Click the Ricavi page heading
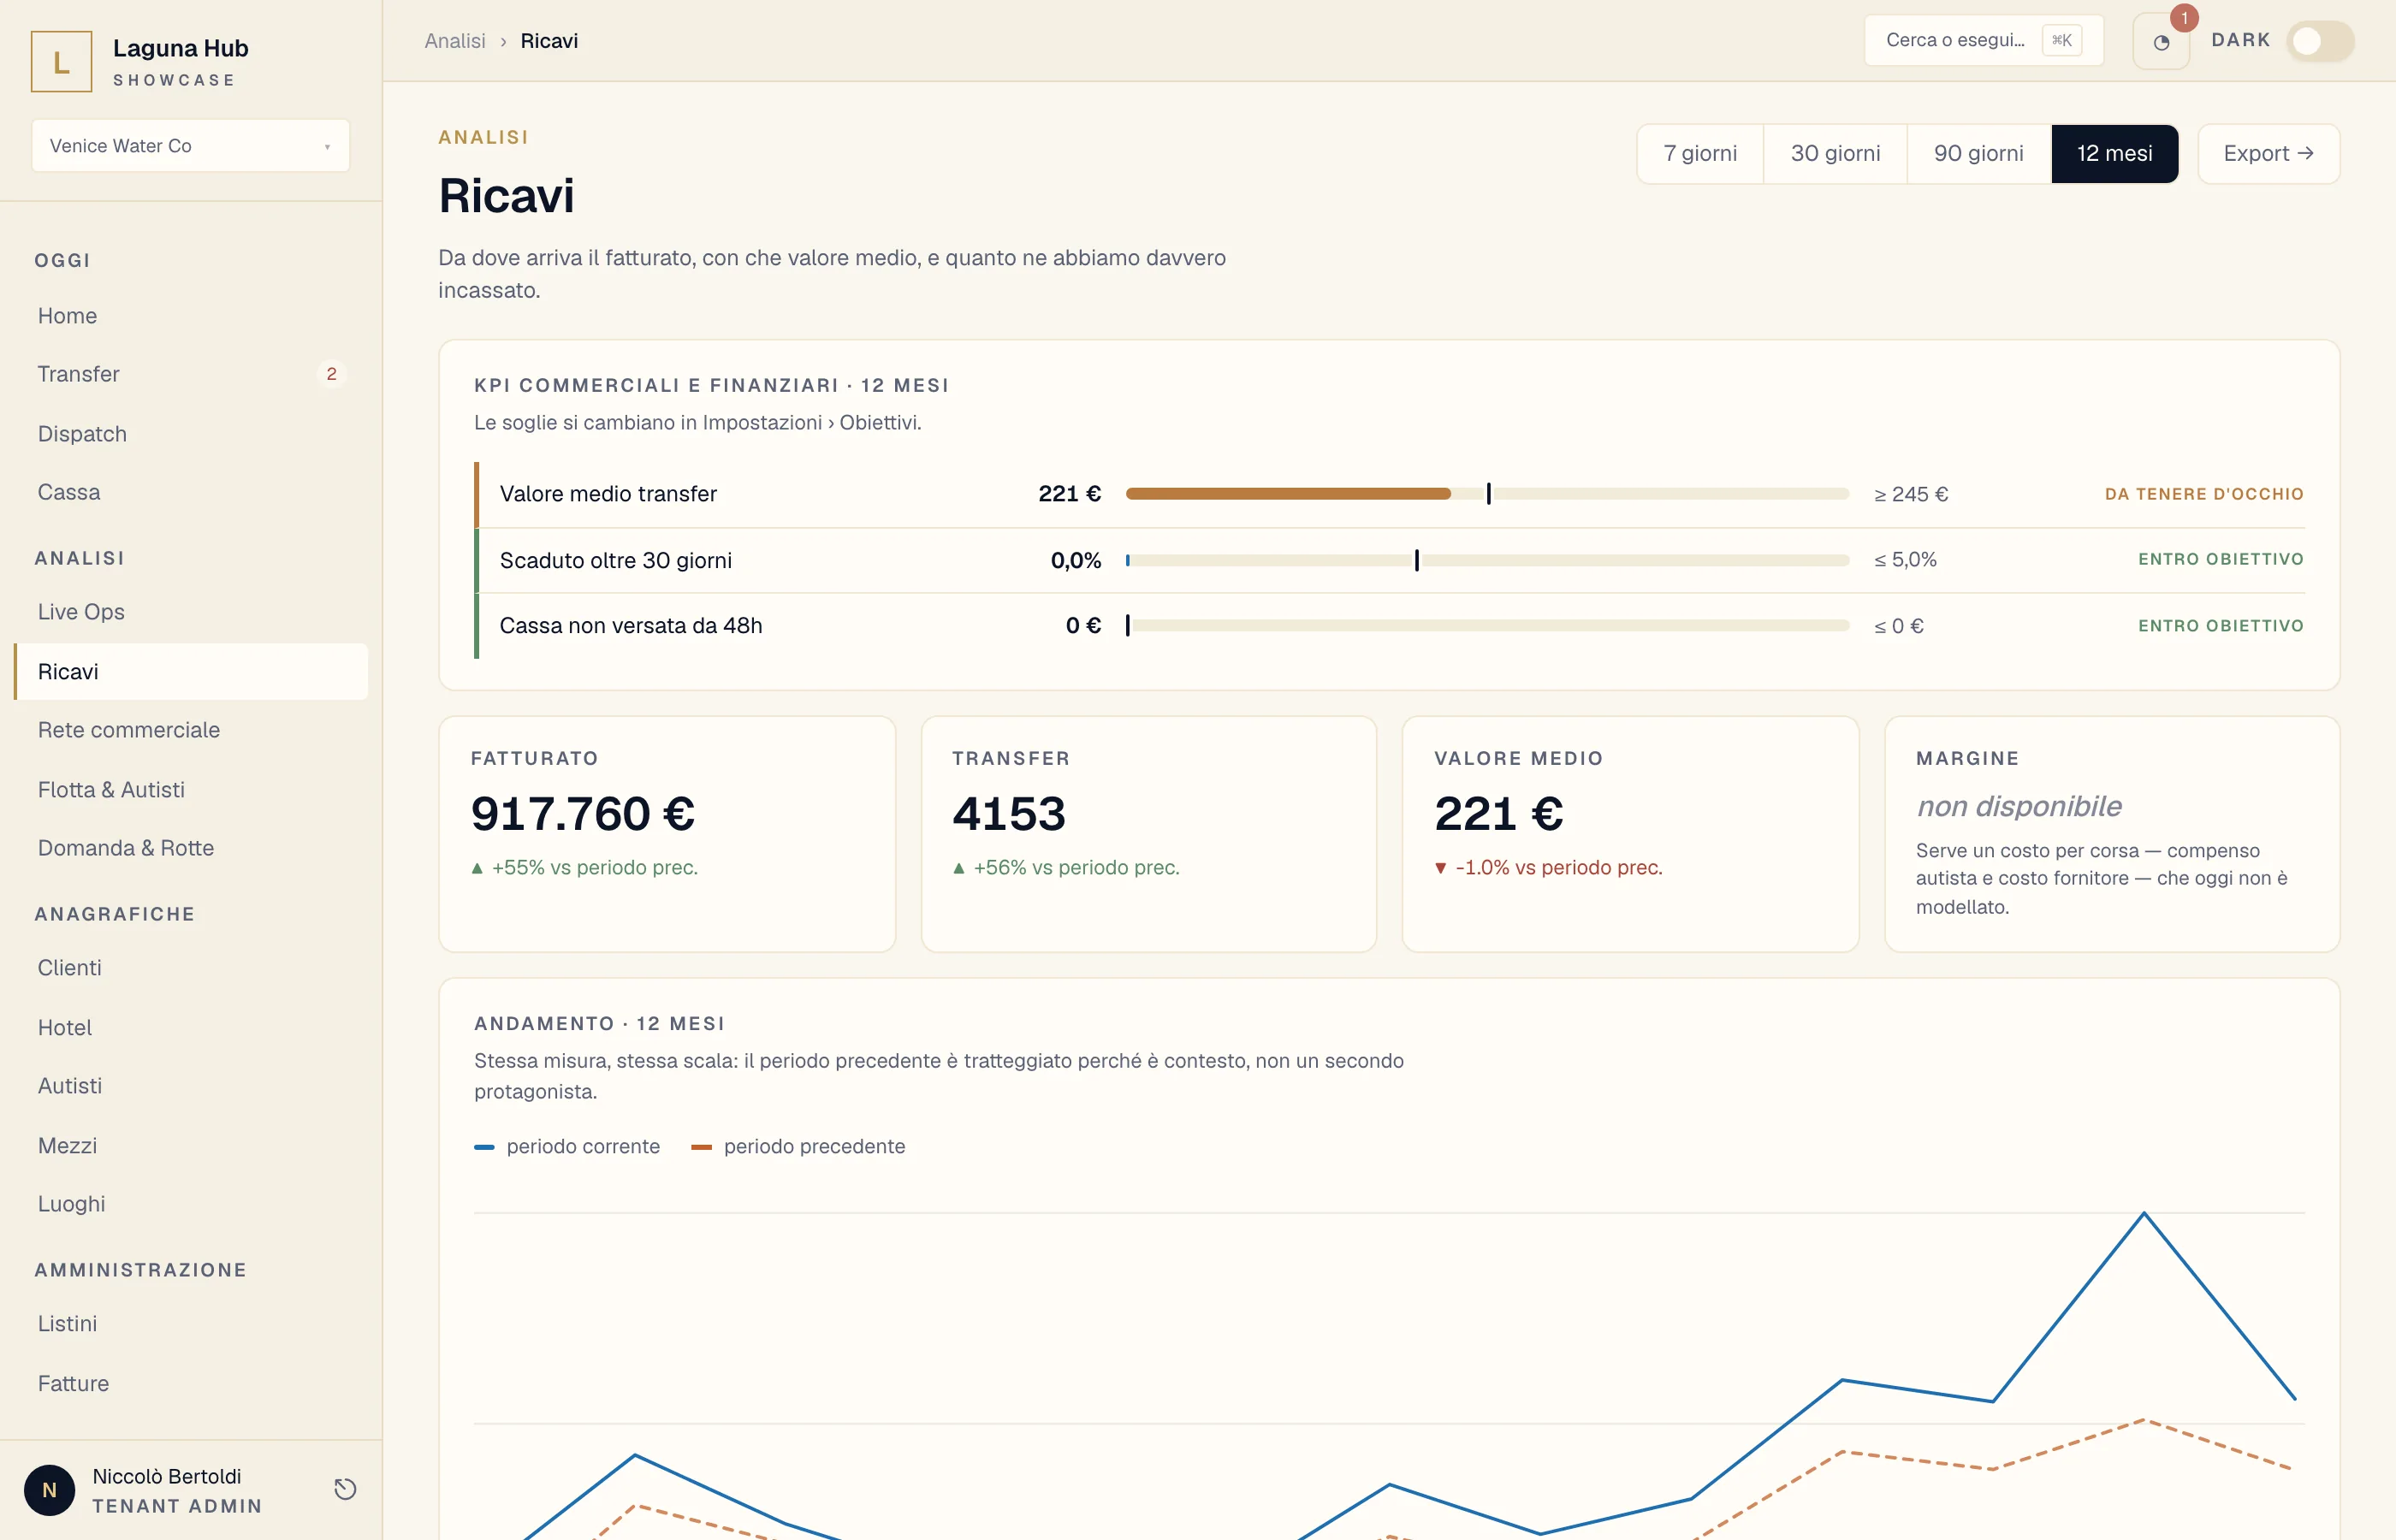Screen dimensions: 2396x1540 pos(507,196)
